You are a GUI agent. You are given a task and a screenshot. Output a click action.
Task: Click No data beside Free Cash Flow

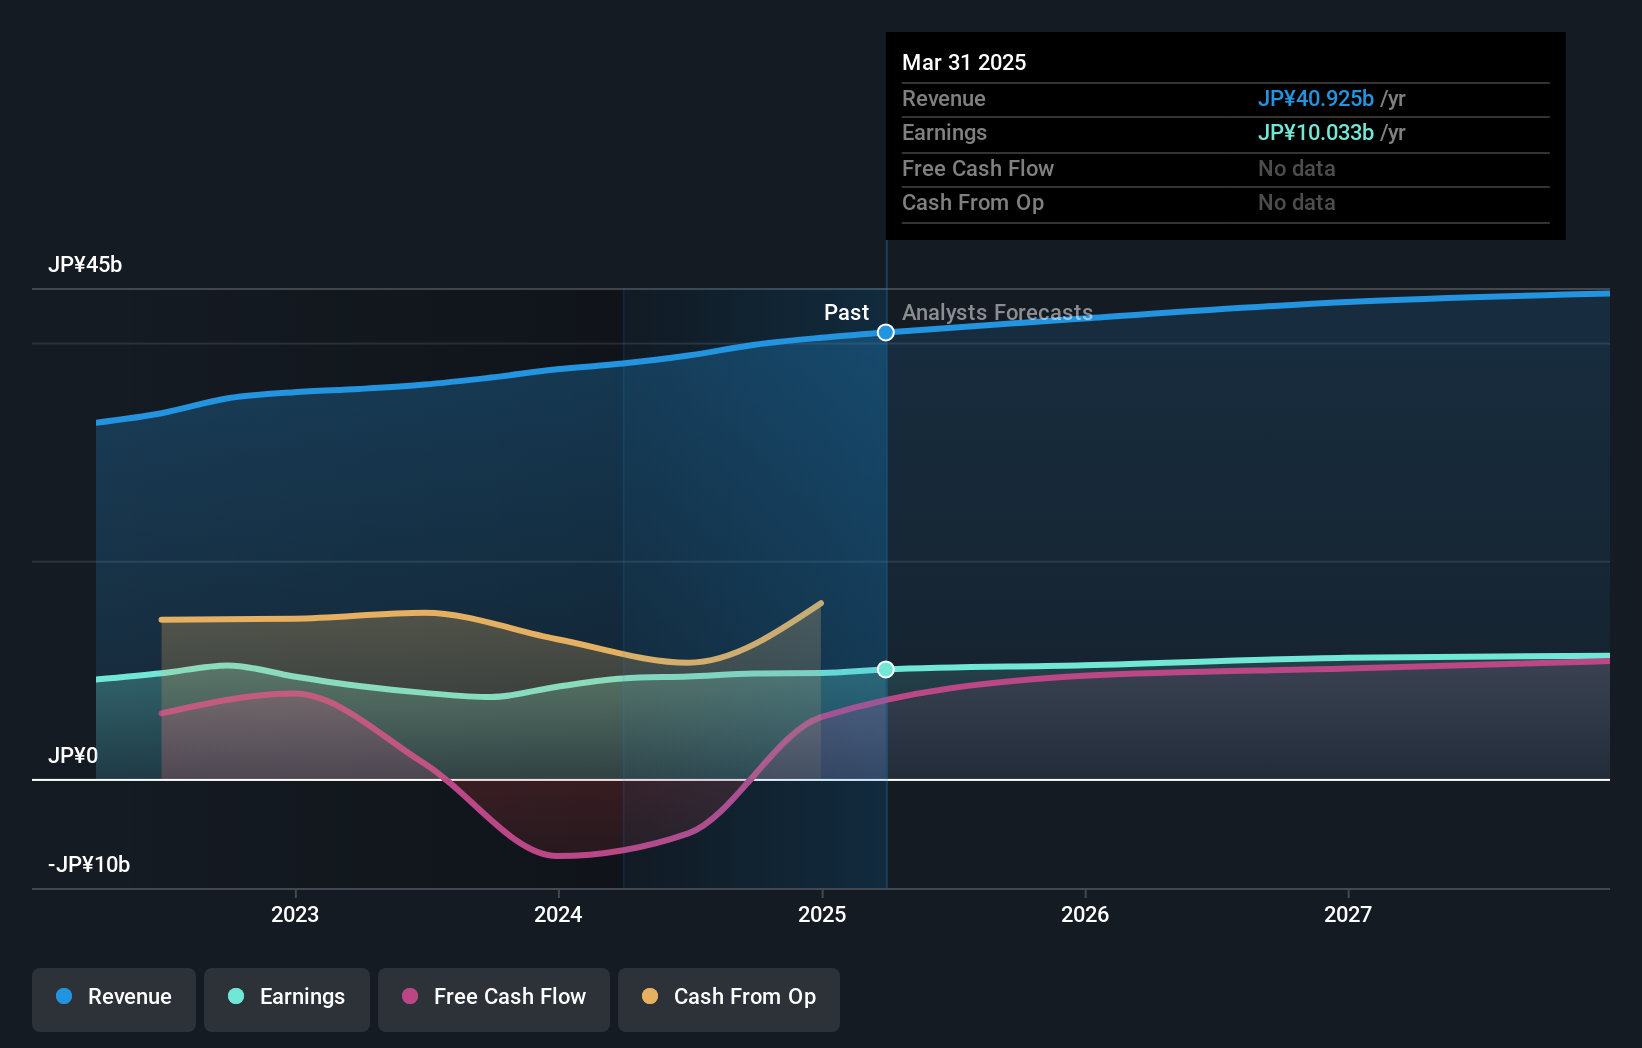point(1297,168)
